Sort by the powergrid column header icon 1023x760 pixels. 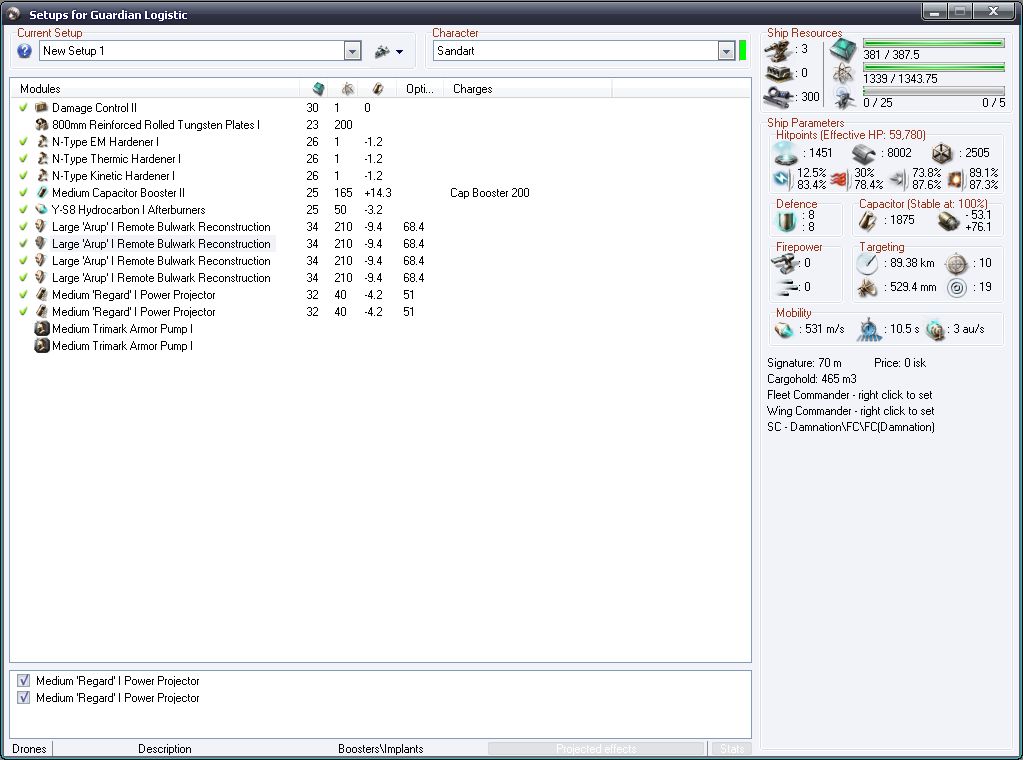[x=348, y=89]
